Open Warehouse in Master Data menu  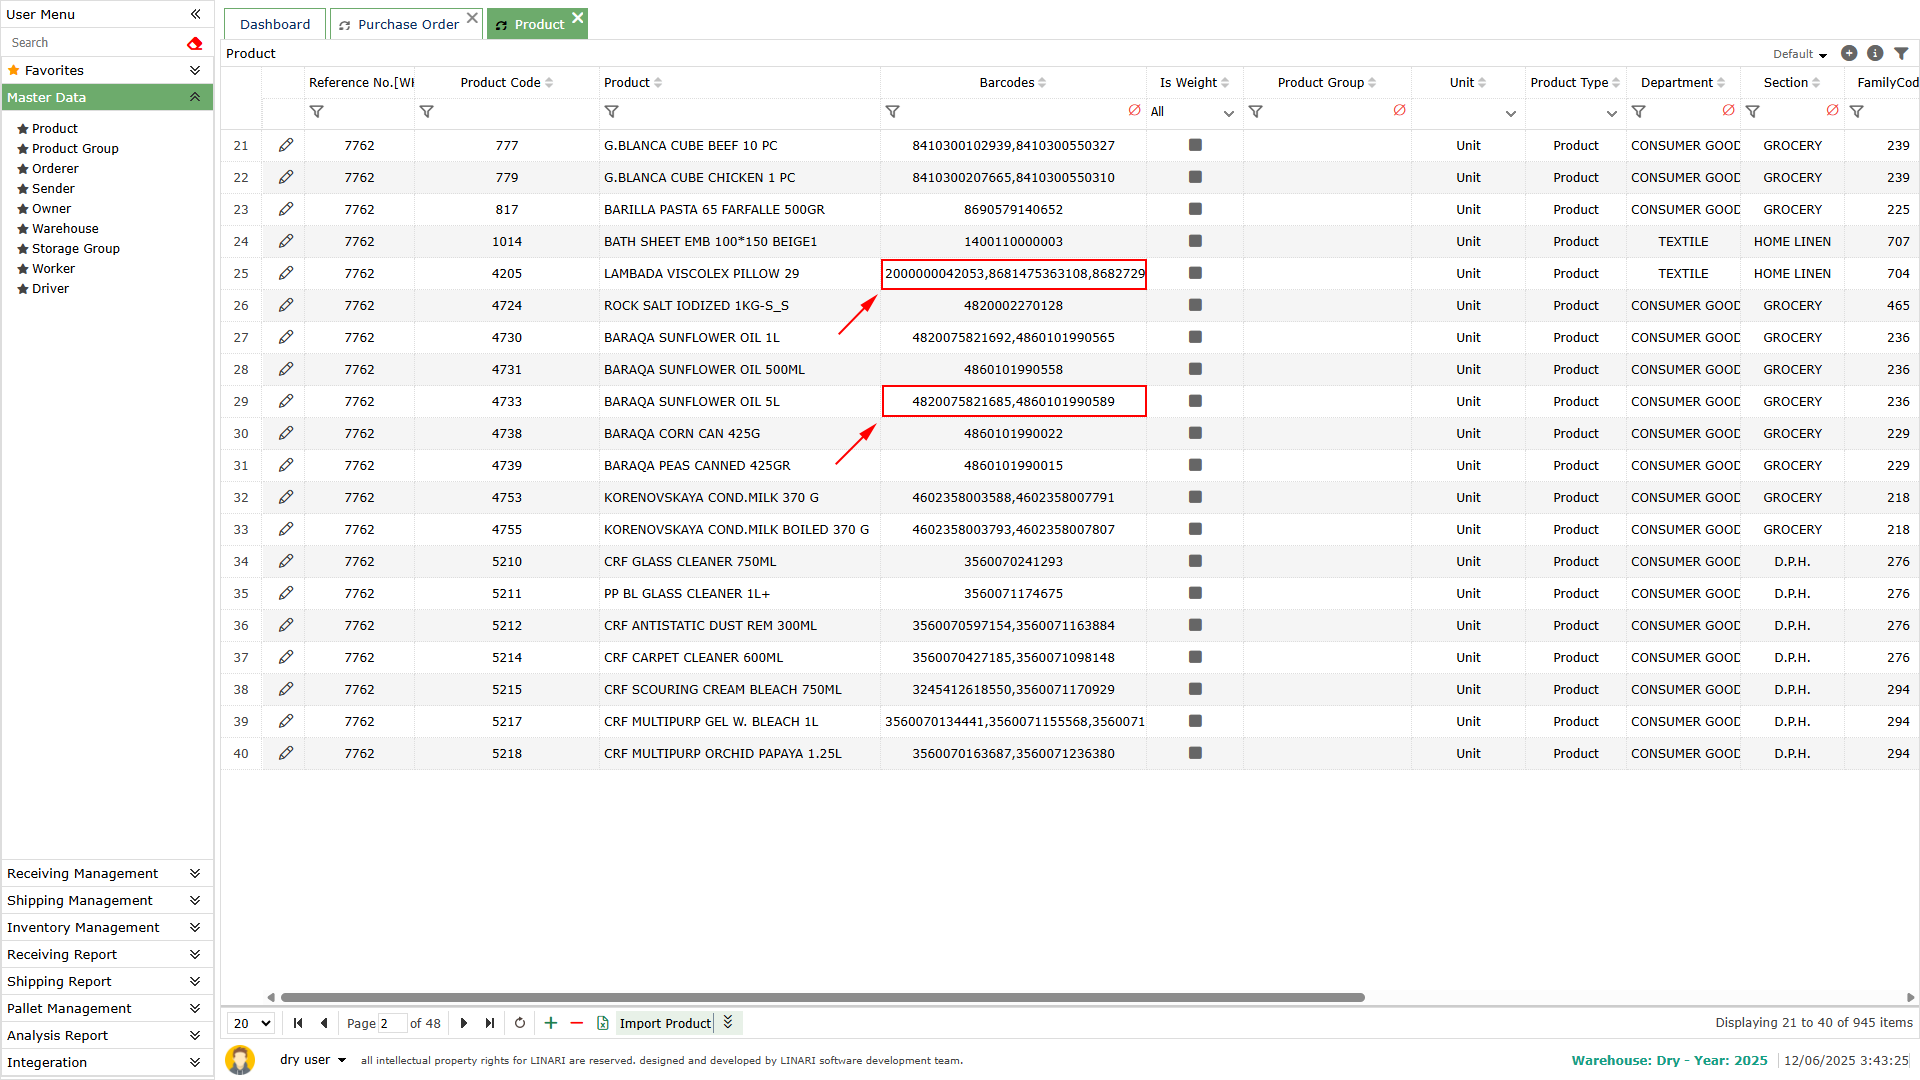click(x=65, y=228)
